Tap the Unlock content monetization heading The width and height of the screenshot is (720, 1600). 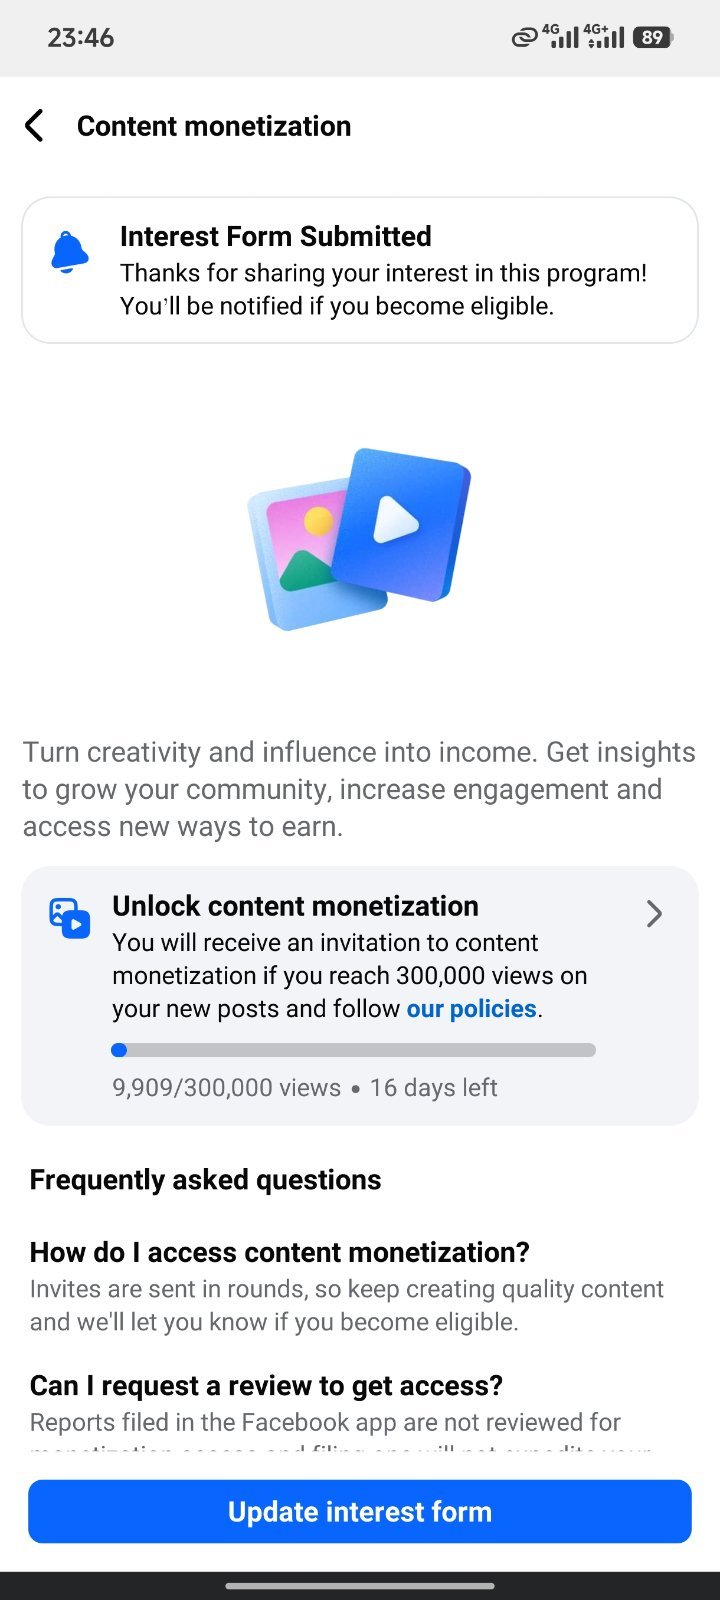295,906
